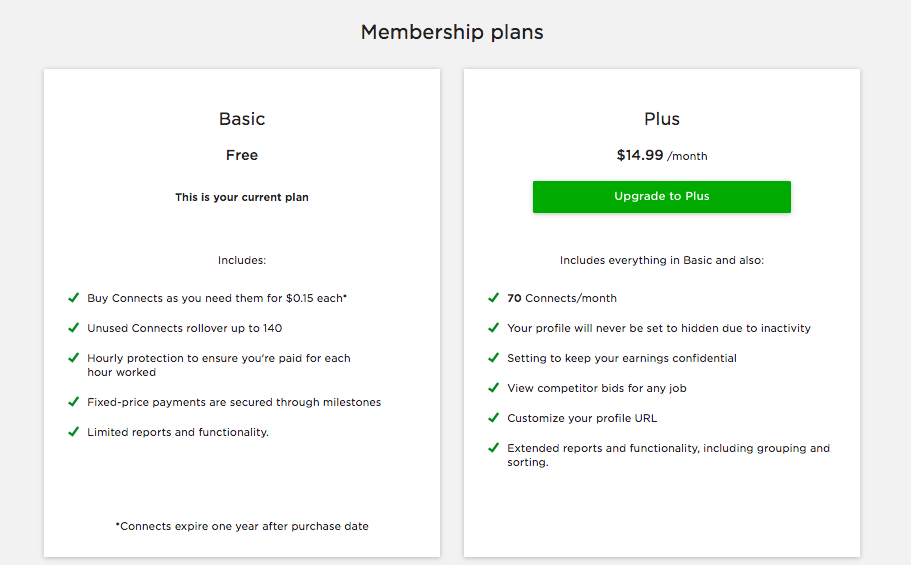Click checkmark beside Buy Connects as needed

coord(73,298)
